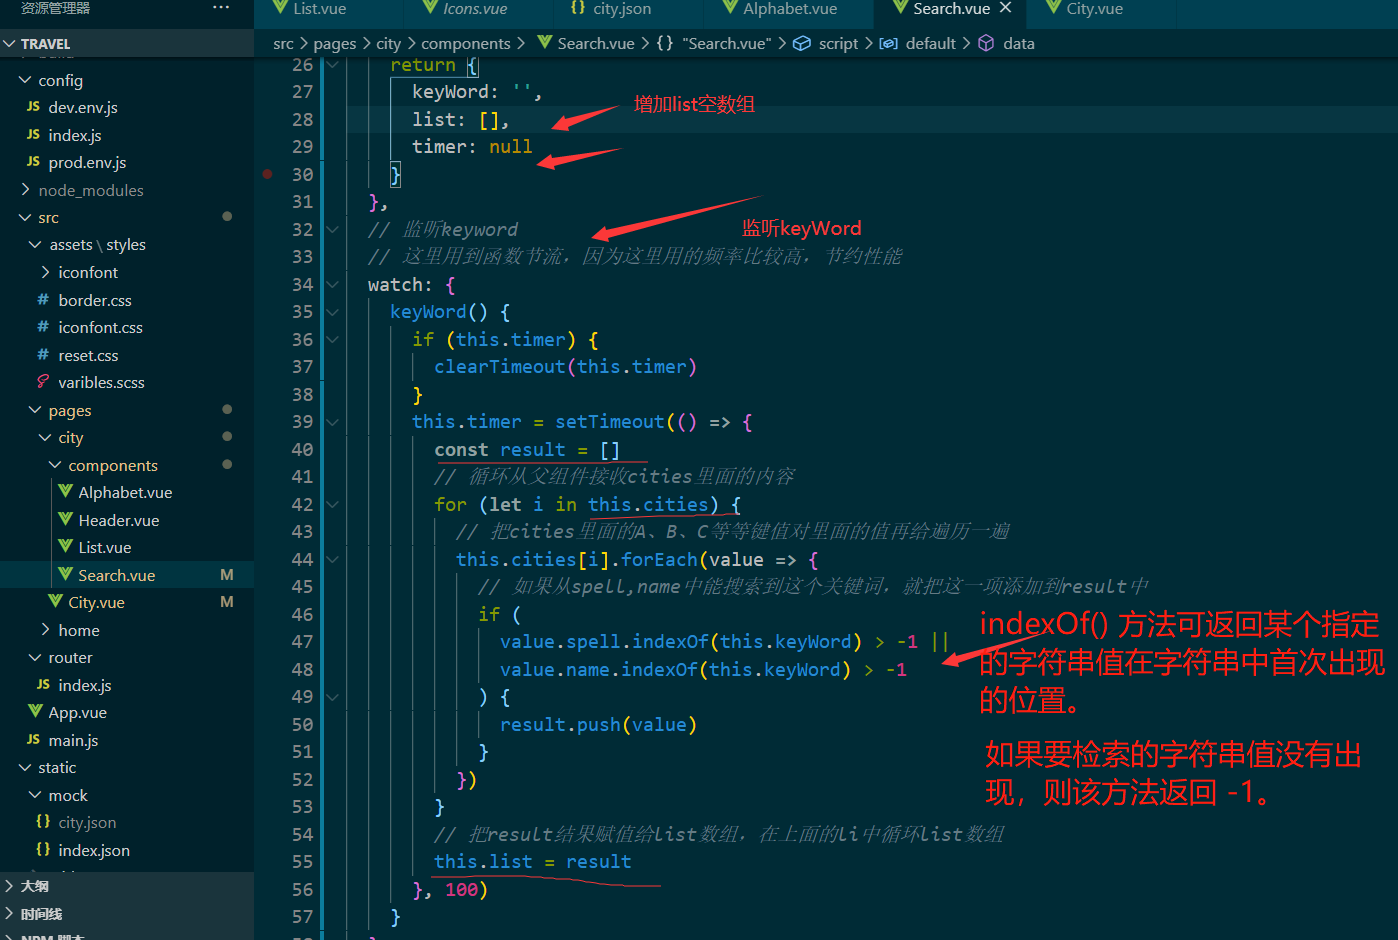The height and width of the screenshot is (940, 1398).
Task: Click the city breadcrumb segment
Action: [x=389, y=43]
